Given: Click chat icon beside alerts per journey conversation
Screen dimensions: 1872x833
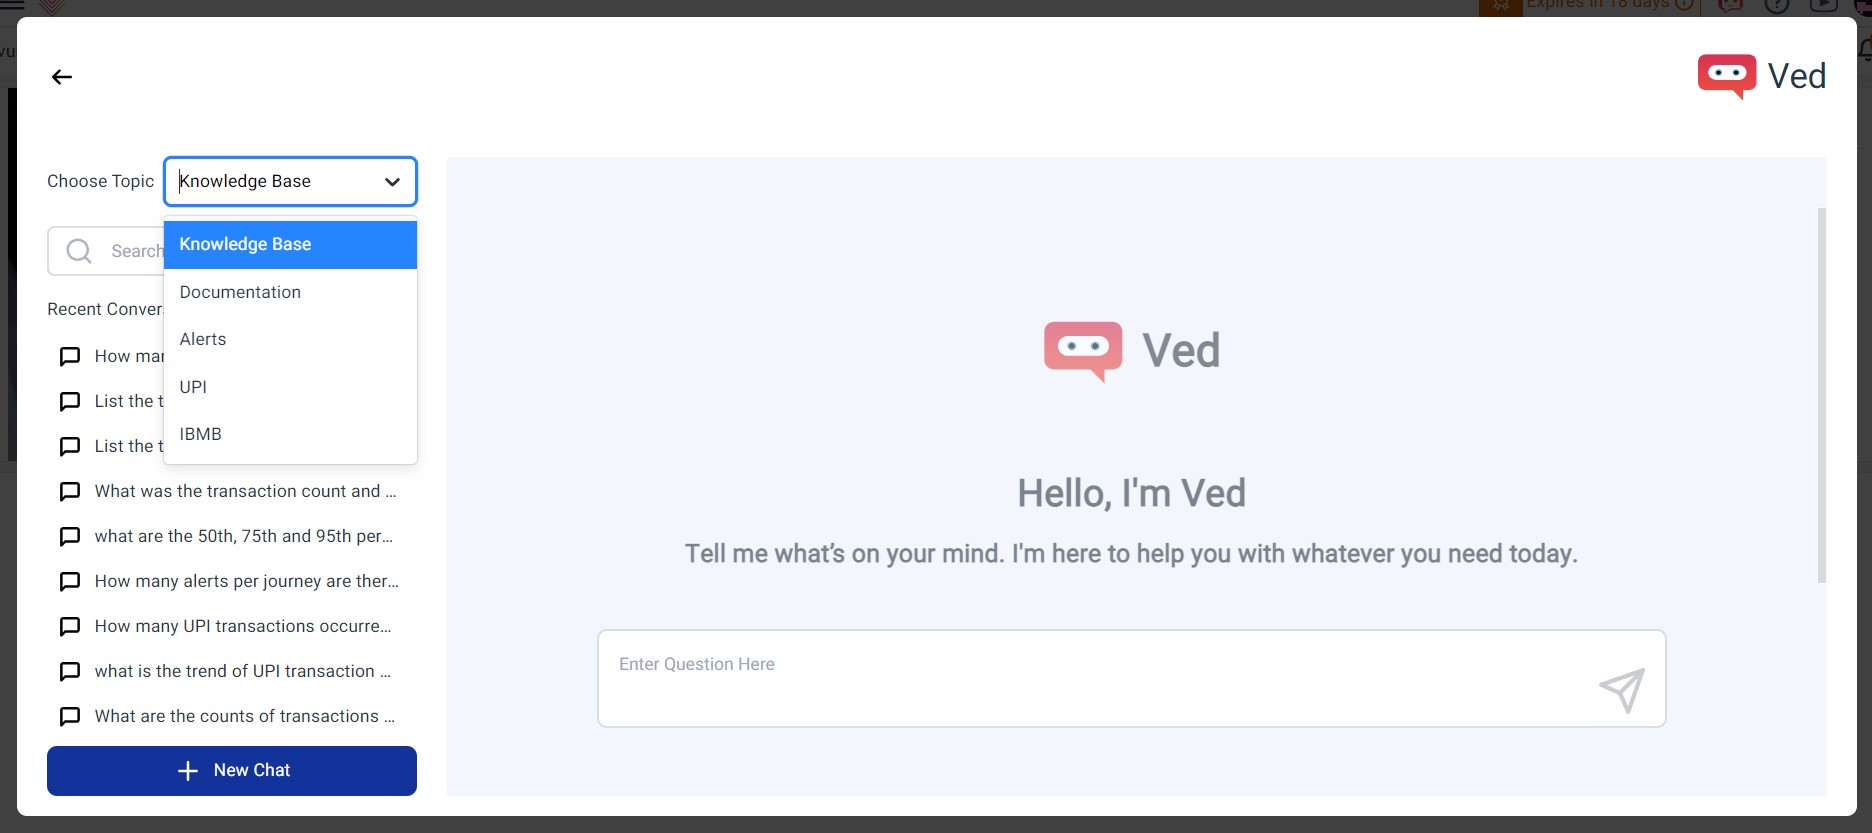Looking at the screenshot, I should pyautogui.click(x=70, y=582).
